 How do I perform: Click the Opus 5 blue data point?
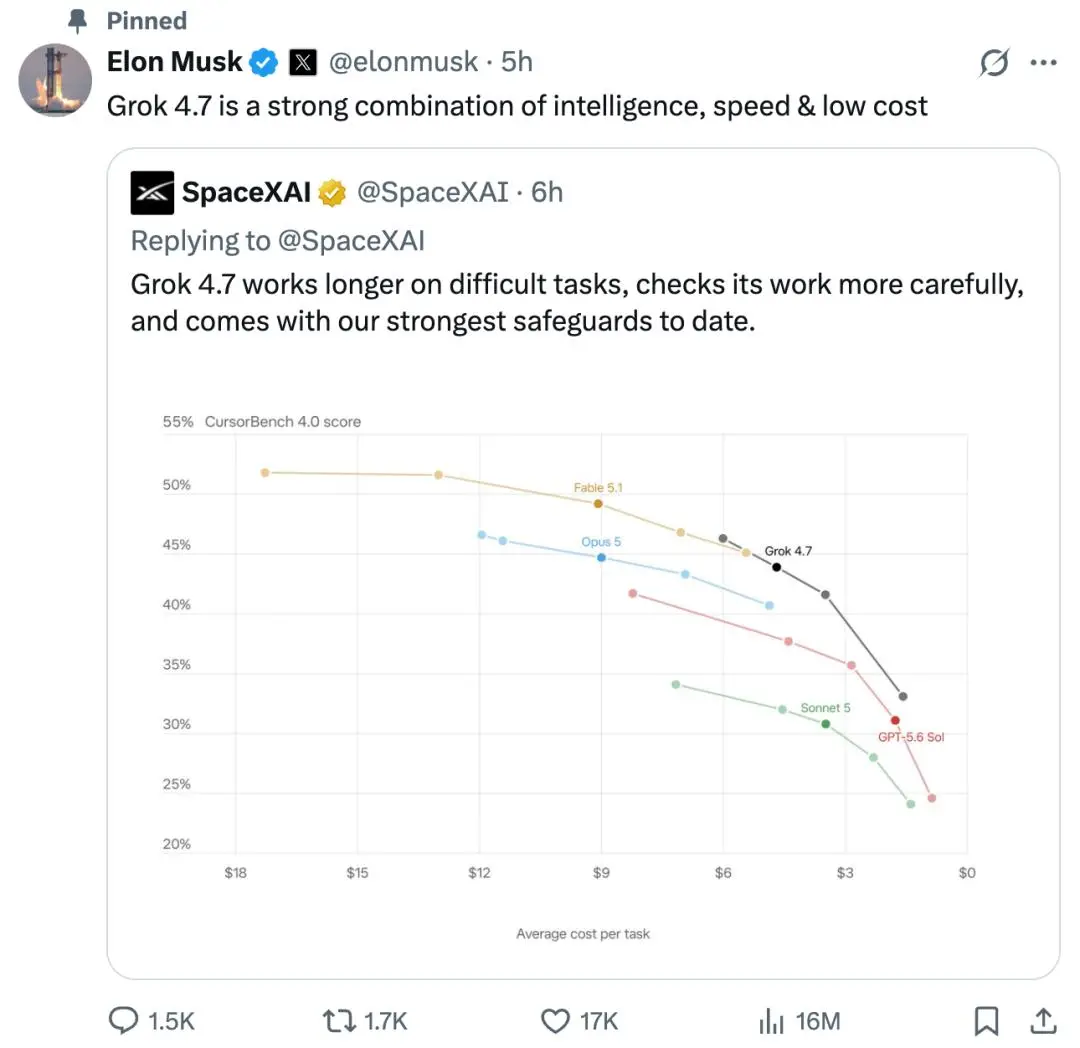coord(601,558)
